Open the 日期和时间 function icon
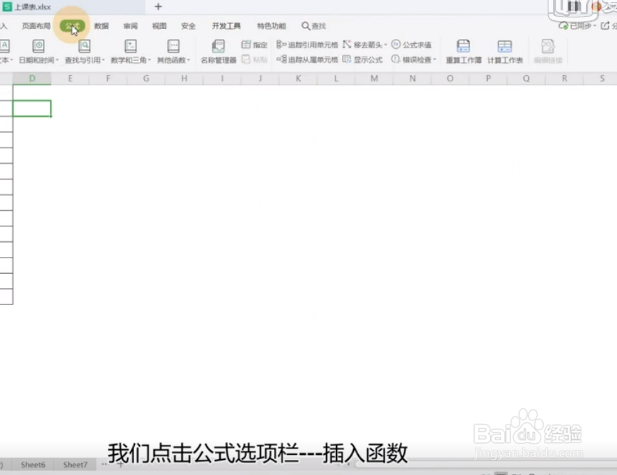 click(38, 46)
